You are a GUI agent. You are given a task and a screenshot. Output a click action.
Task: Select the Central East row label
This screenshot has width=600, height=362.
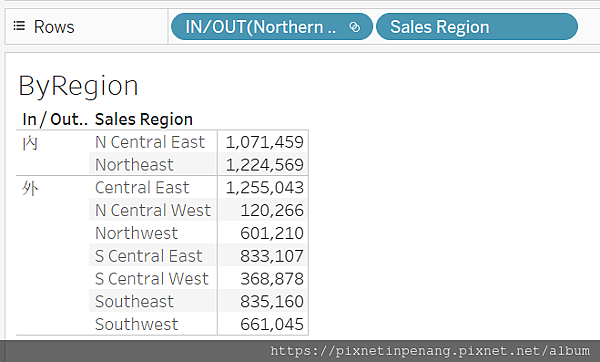[142, 188]
